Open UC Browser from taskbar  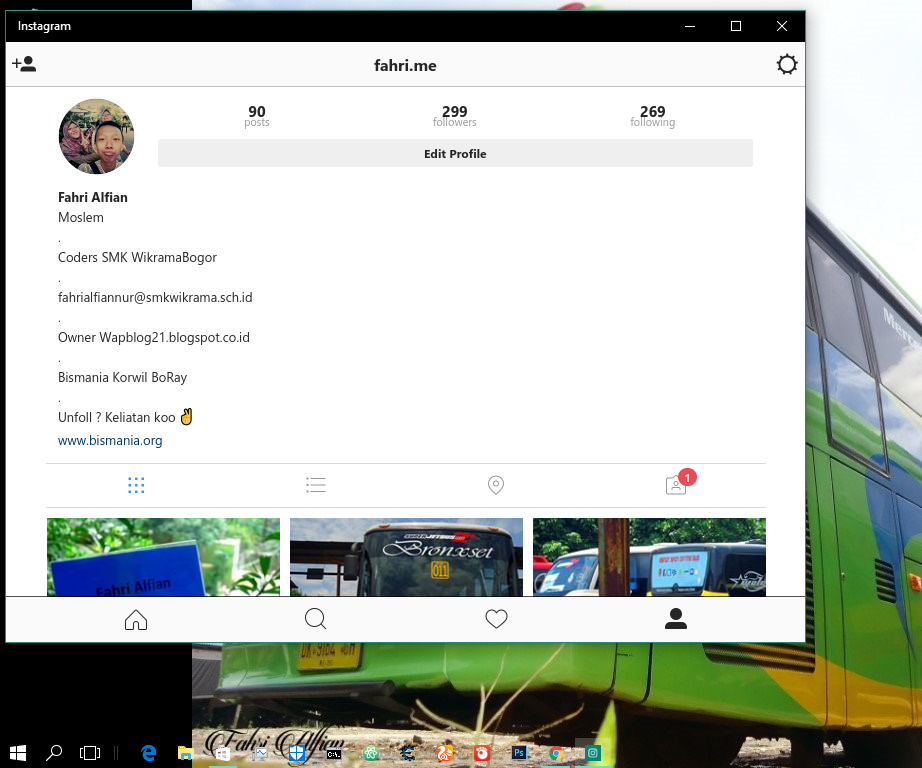(445, 753)
